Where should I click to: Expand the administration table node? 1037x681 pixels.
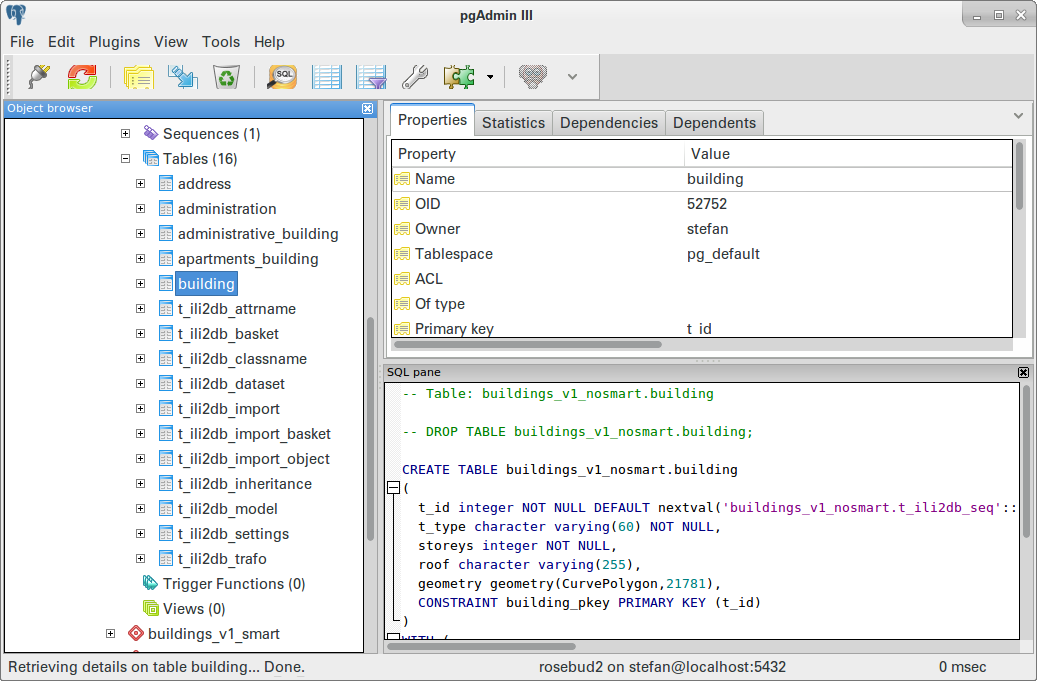[140, 209]
